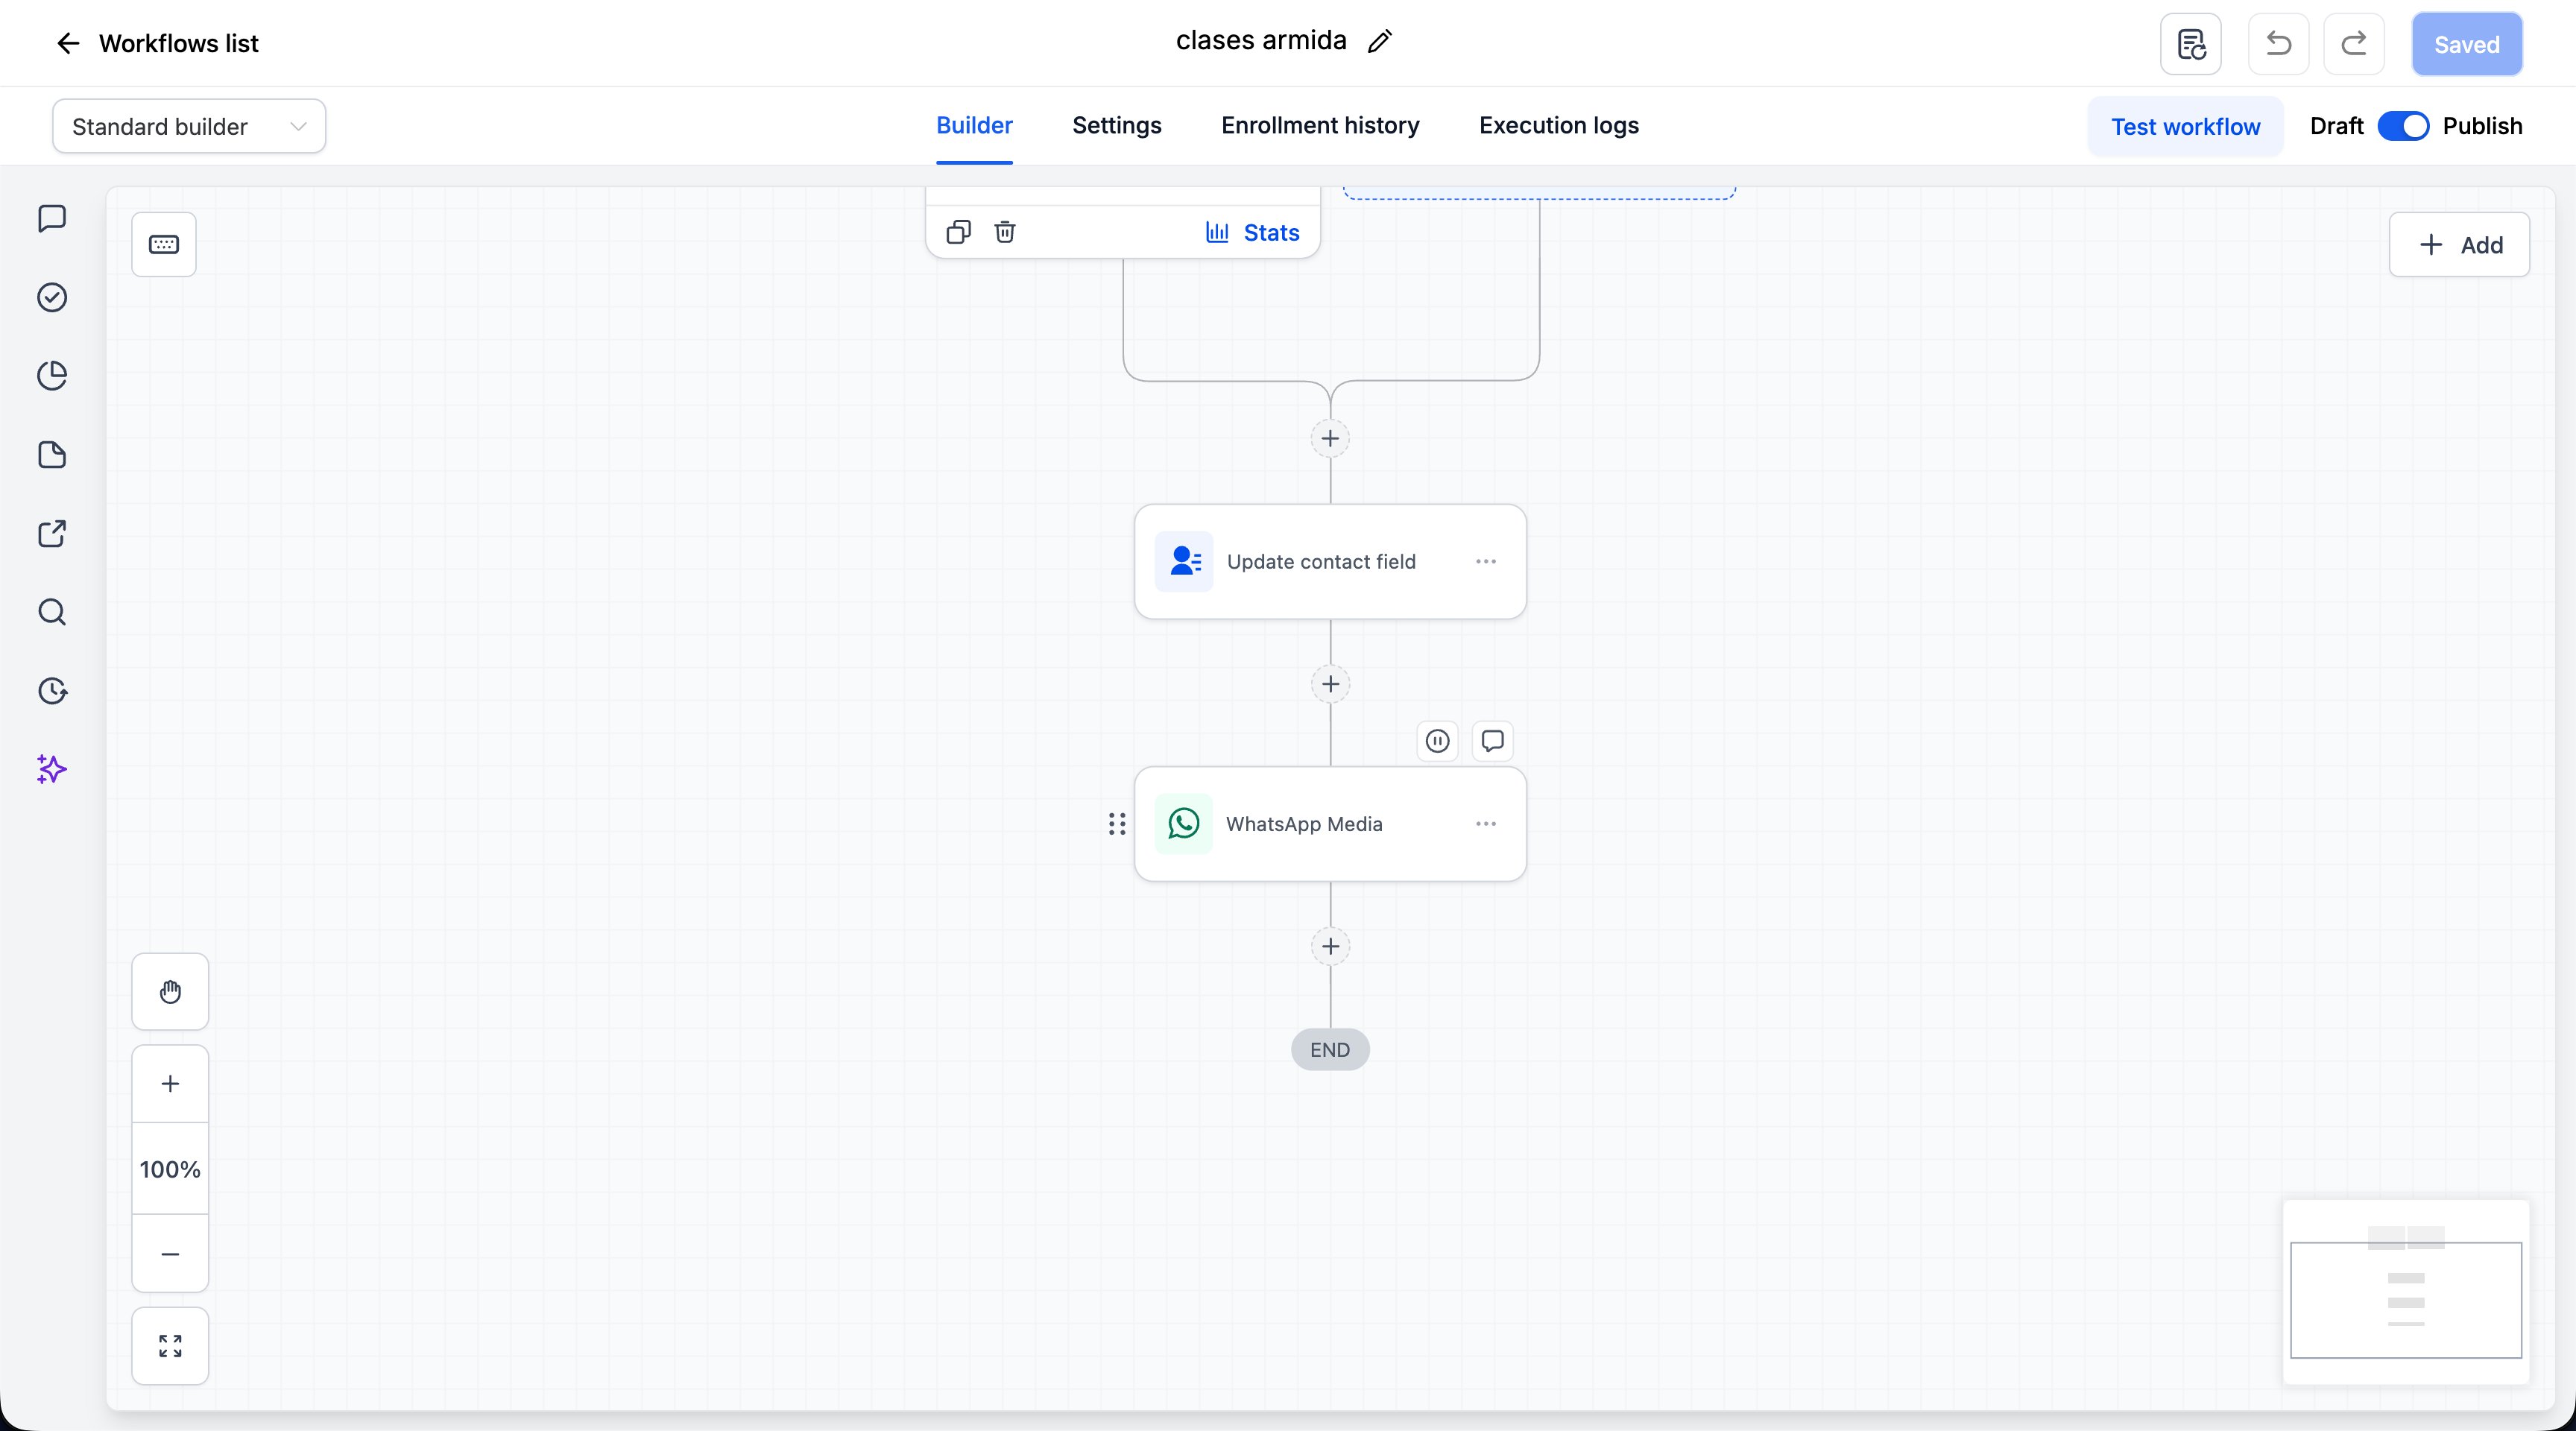Open the comments icon in left sidebar
This screenshot has height=1431, width=2576.
coord(52,218)
